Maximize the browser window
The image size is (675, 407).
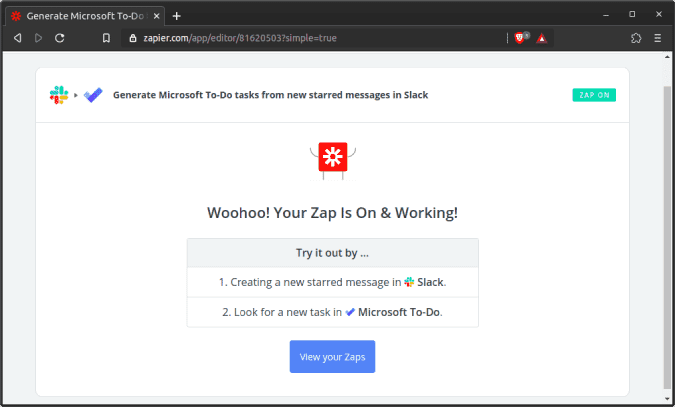[632, 14]
